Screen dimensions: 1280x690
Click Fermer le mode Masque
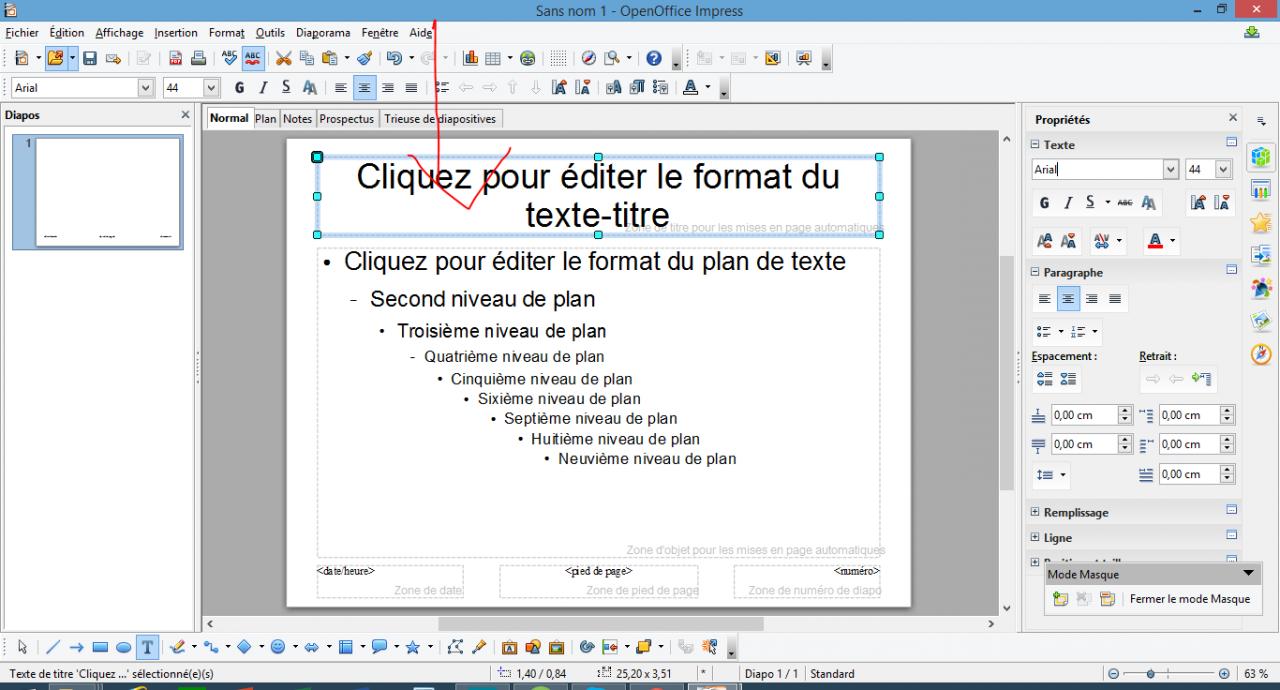pos(1190,599)
